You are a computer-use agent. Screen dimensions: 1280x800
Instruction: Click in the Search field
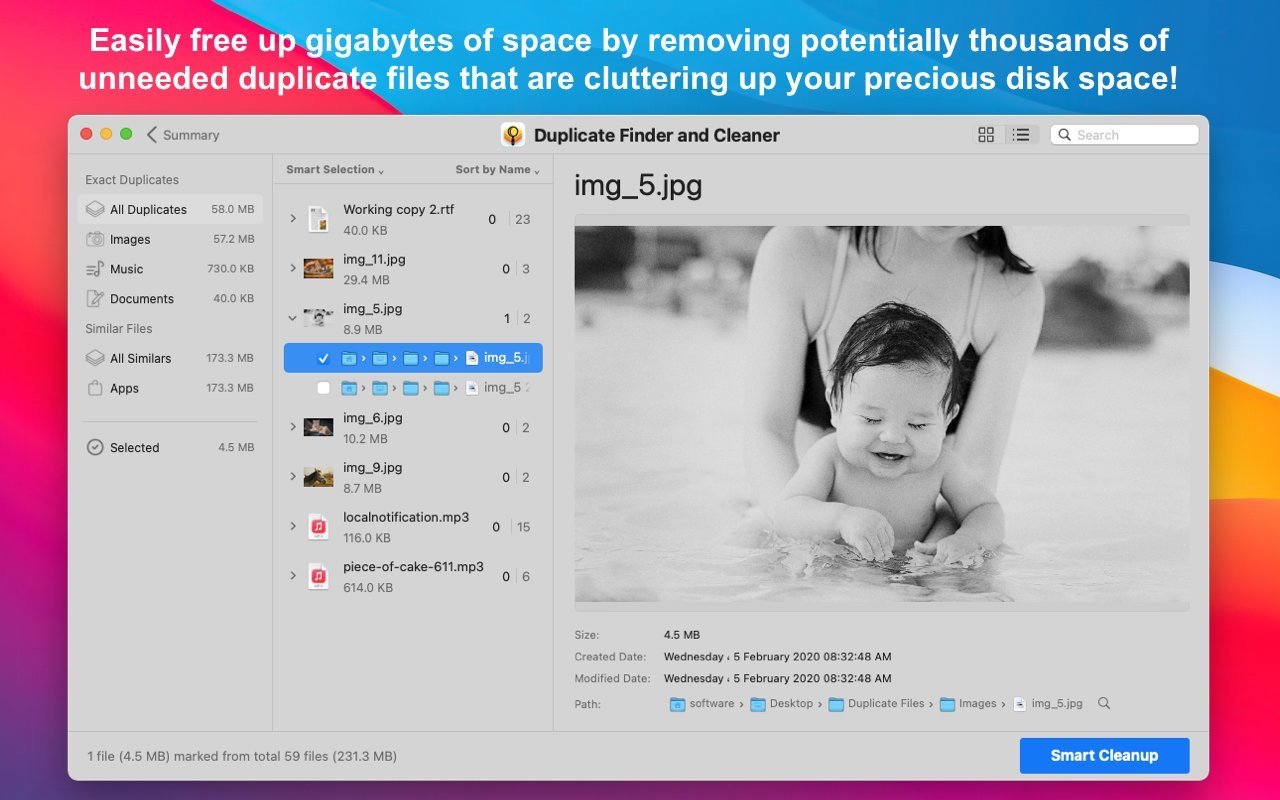[x=1130, y=135]
